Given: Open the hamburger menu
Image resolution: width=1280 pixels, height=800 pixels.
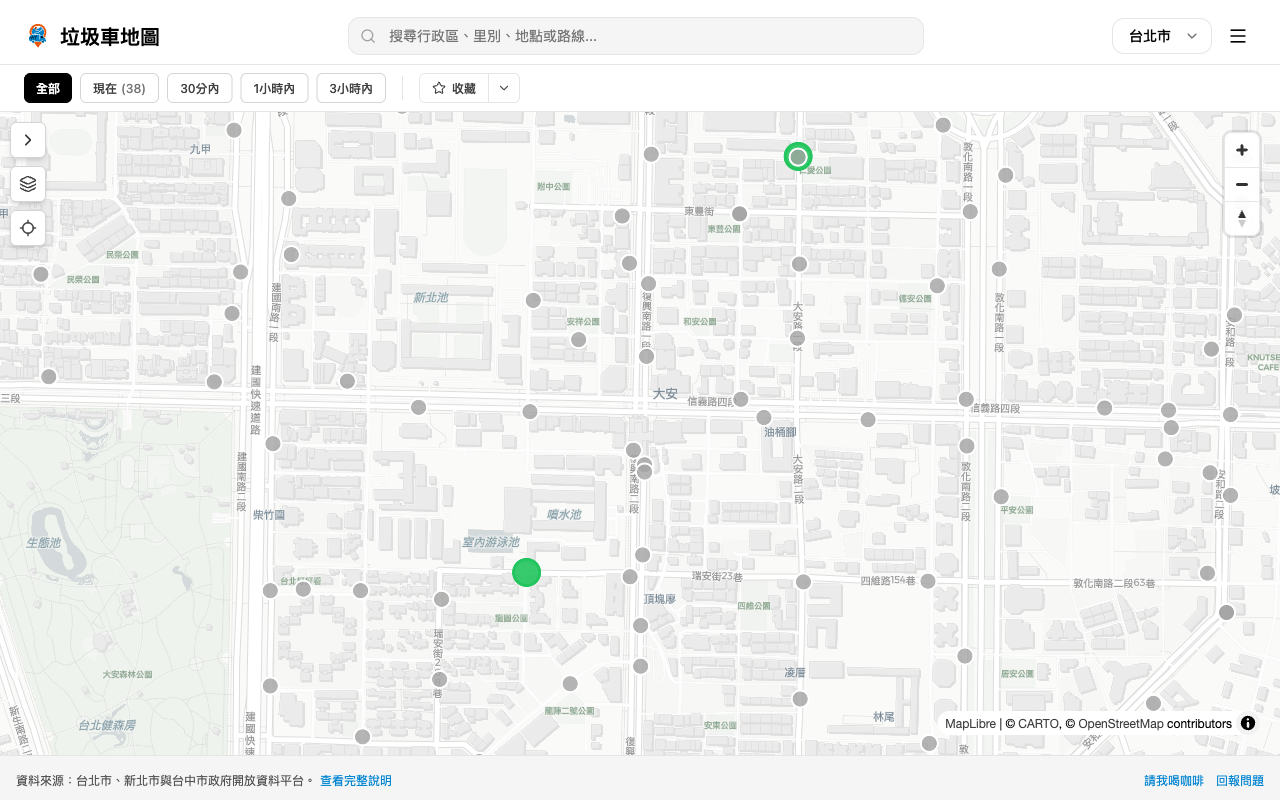Looking at the screenshot, I should click(x=1238, y=36).
